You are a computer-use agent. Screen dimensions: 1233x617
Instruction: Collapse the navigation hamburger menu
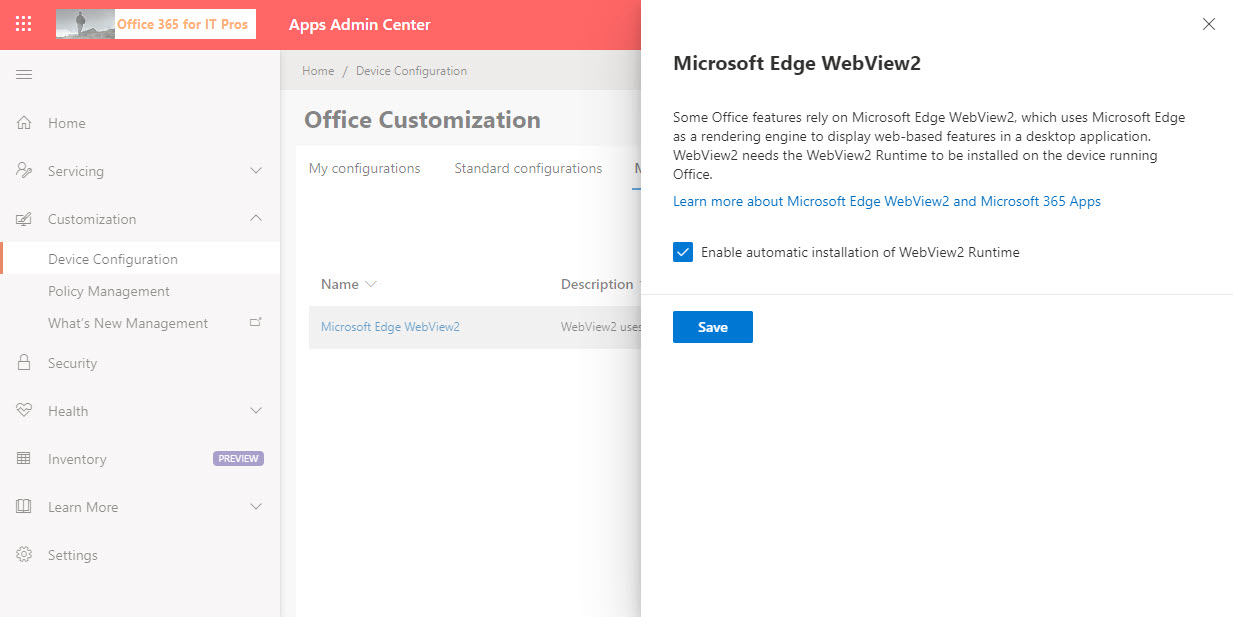pyautogui.click(x=24, y=75)
